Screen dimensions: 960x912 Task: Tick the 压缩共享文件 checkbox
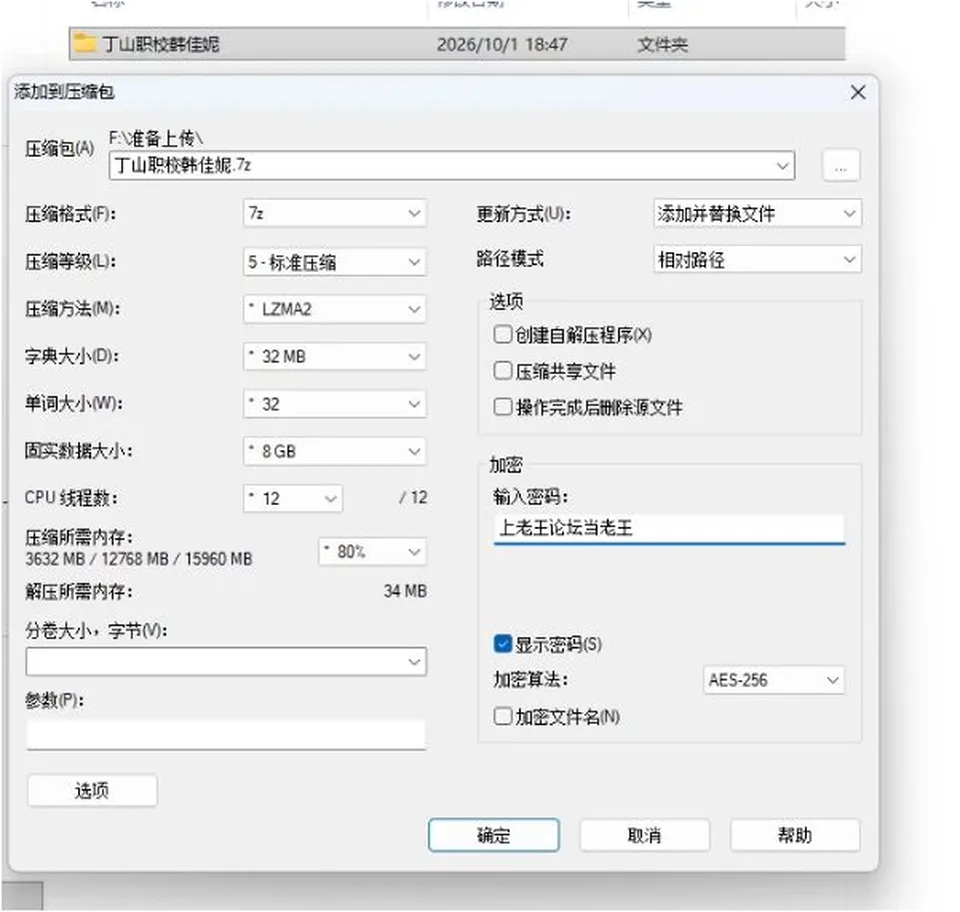[503, 370]
